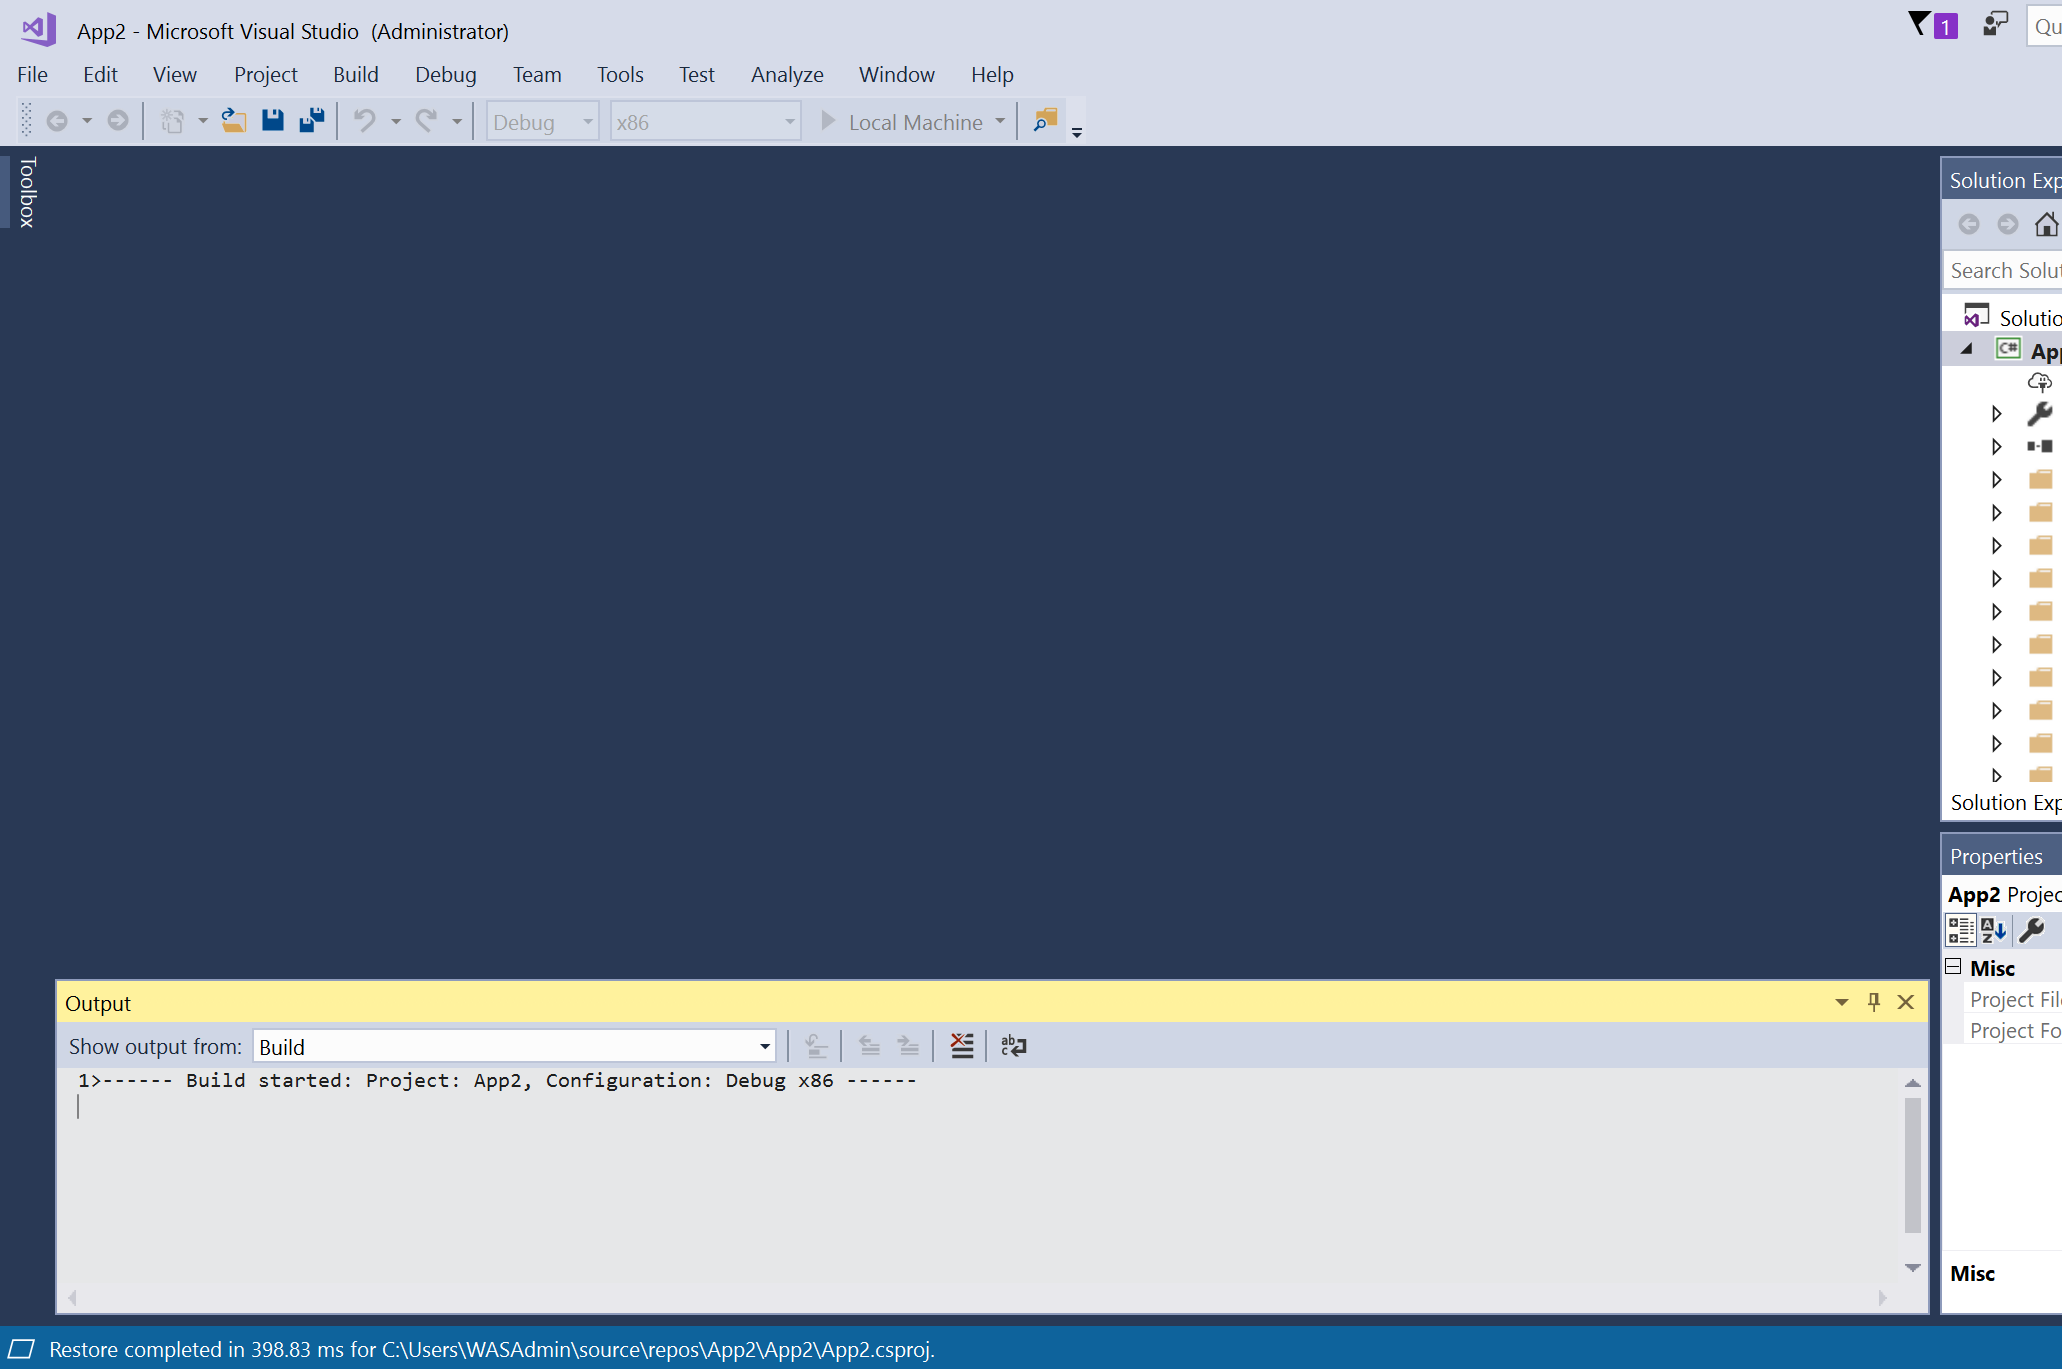Image resolution: width=2062 pixels, height=1369 pixels.
Task: Start debugging with the green play arrow
Action: [x=828, y=121]
